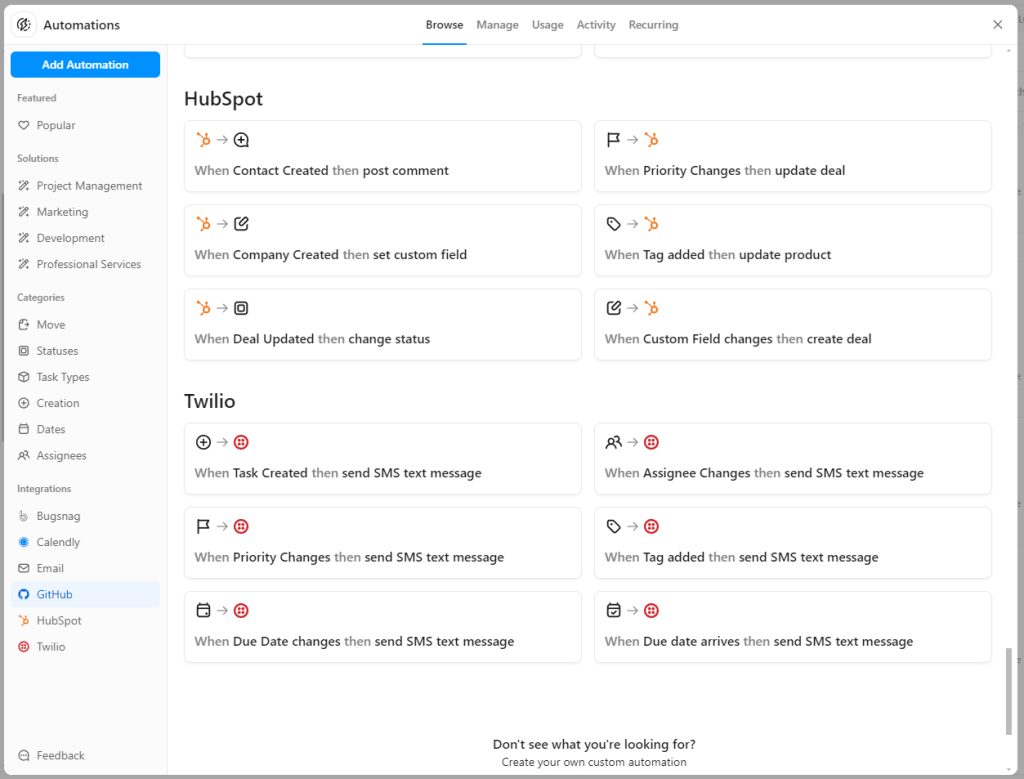Close the Automations dialog
1024x779 pixels.
tap(997, 25)
